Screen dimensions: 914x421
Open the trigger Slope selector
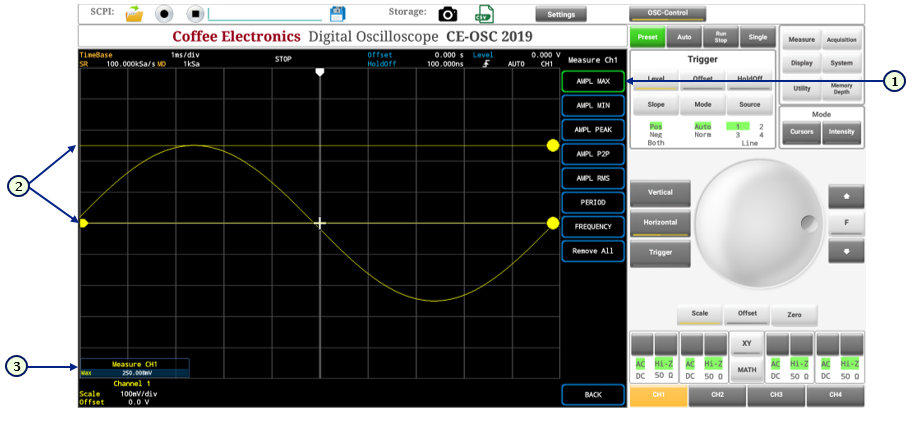coord(656,104)
